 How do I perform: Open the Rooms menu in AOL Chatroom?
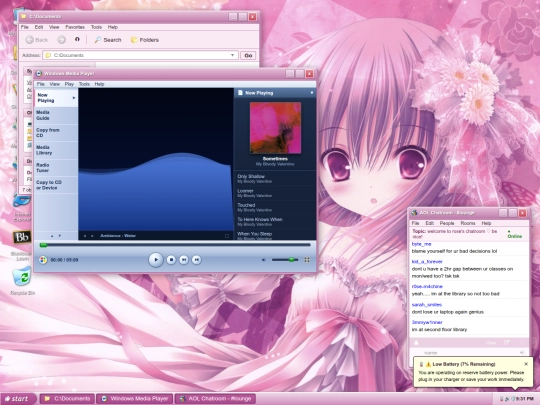pos(468,223)
